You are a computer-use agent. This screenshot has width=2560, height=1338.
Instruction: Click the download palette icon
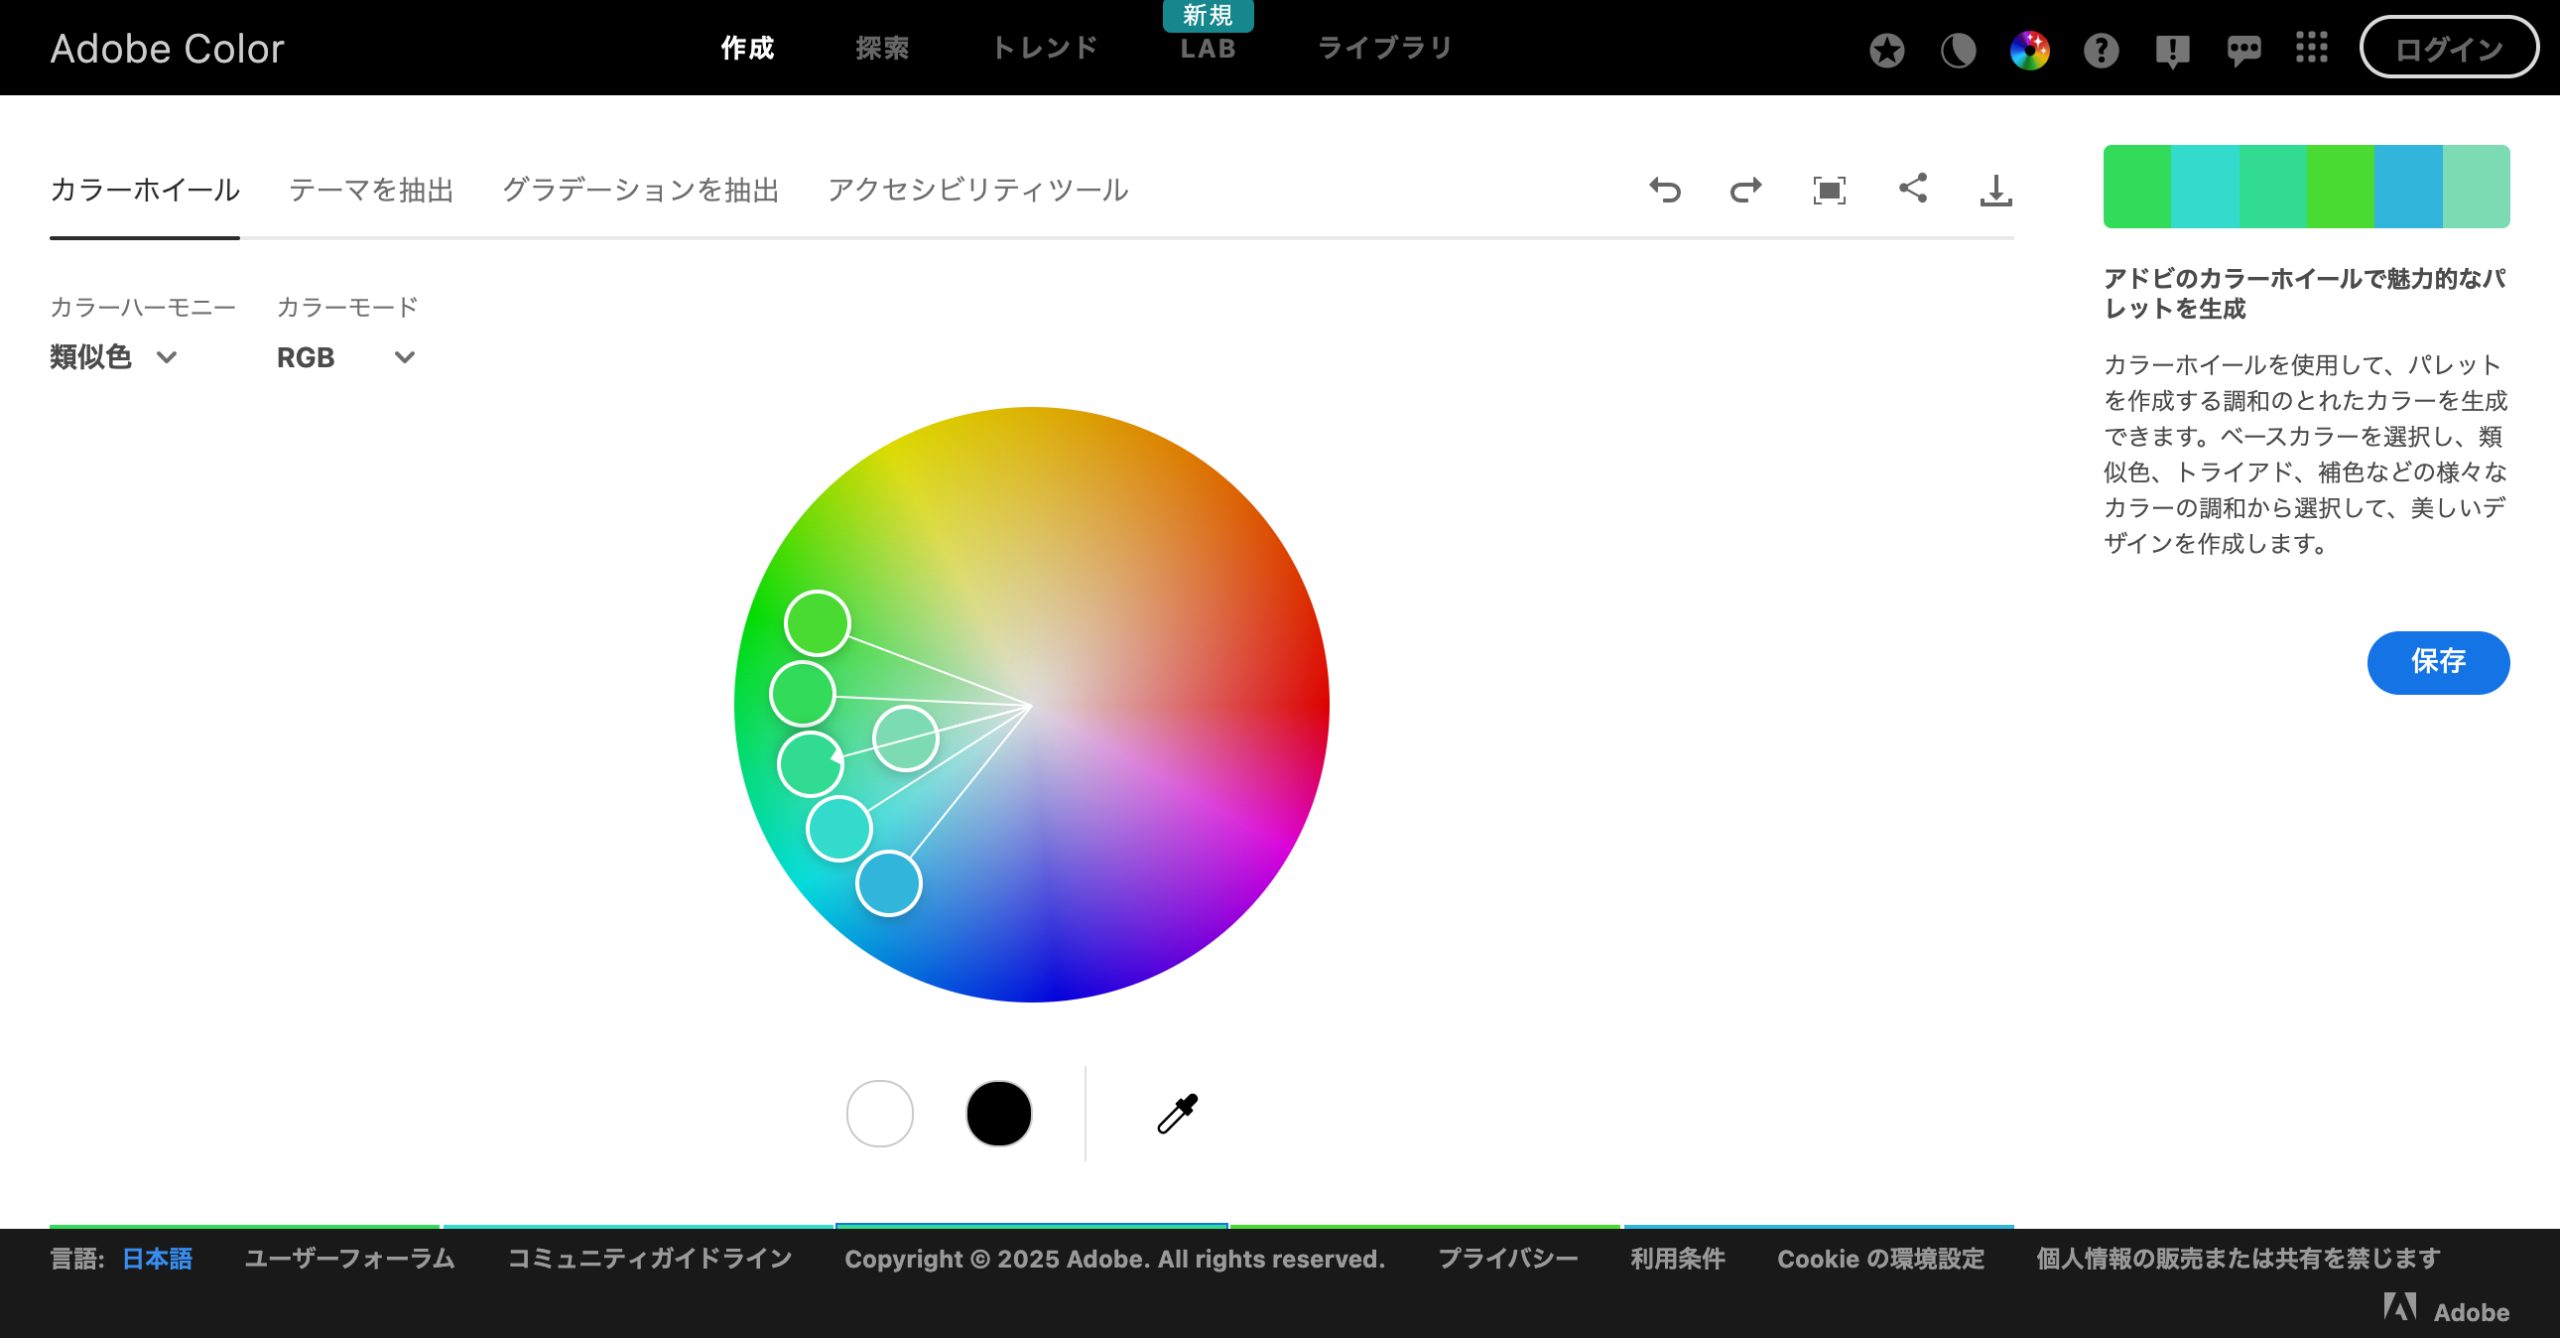[1995, 190]
